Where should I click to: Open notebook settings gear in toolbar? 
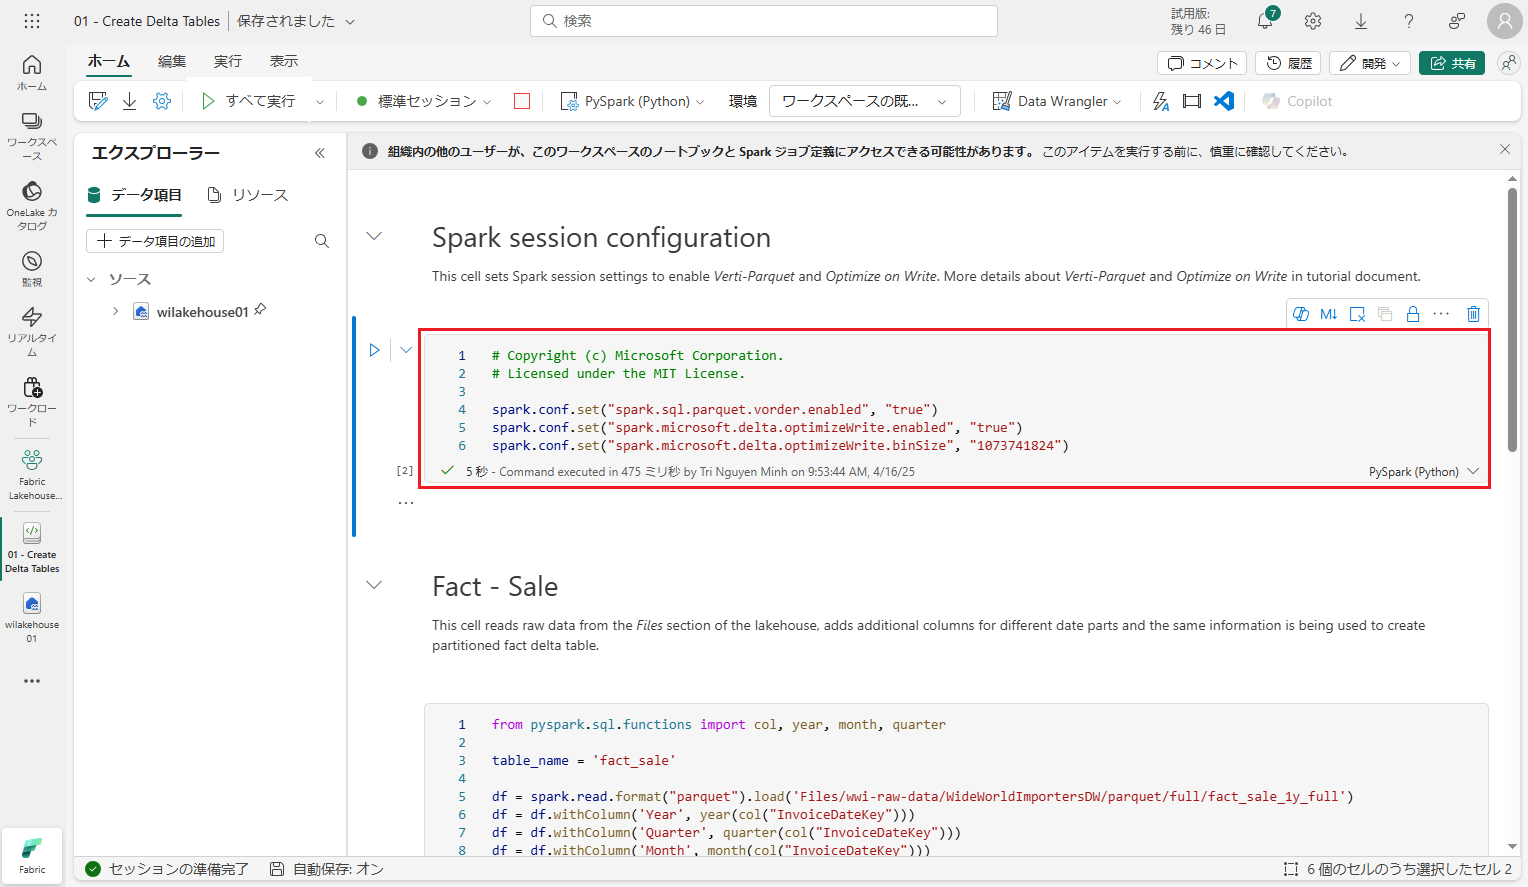coord(162,101)
